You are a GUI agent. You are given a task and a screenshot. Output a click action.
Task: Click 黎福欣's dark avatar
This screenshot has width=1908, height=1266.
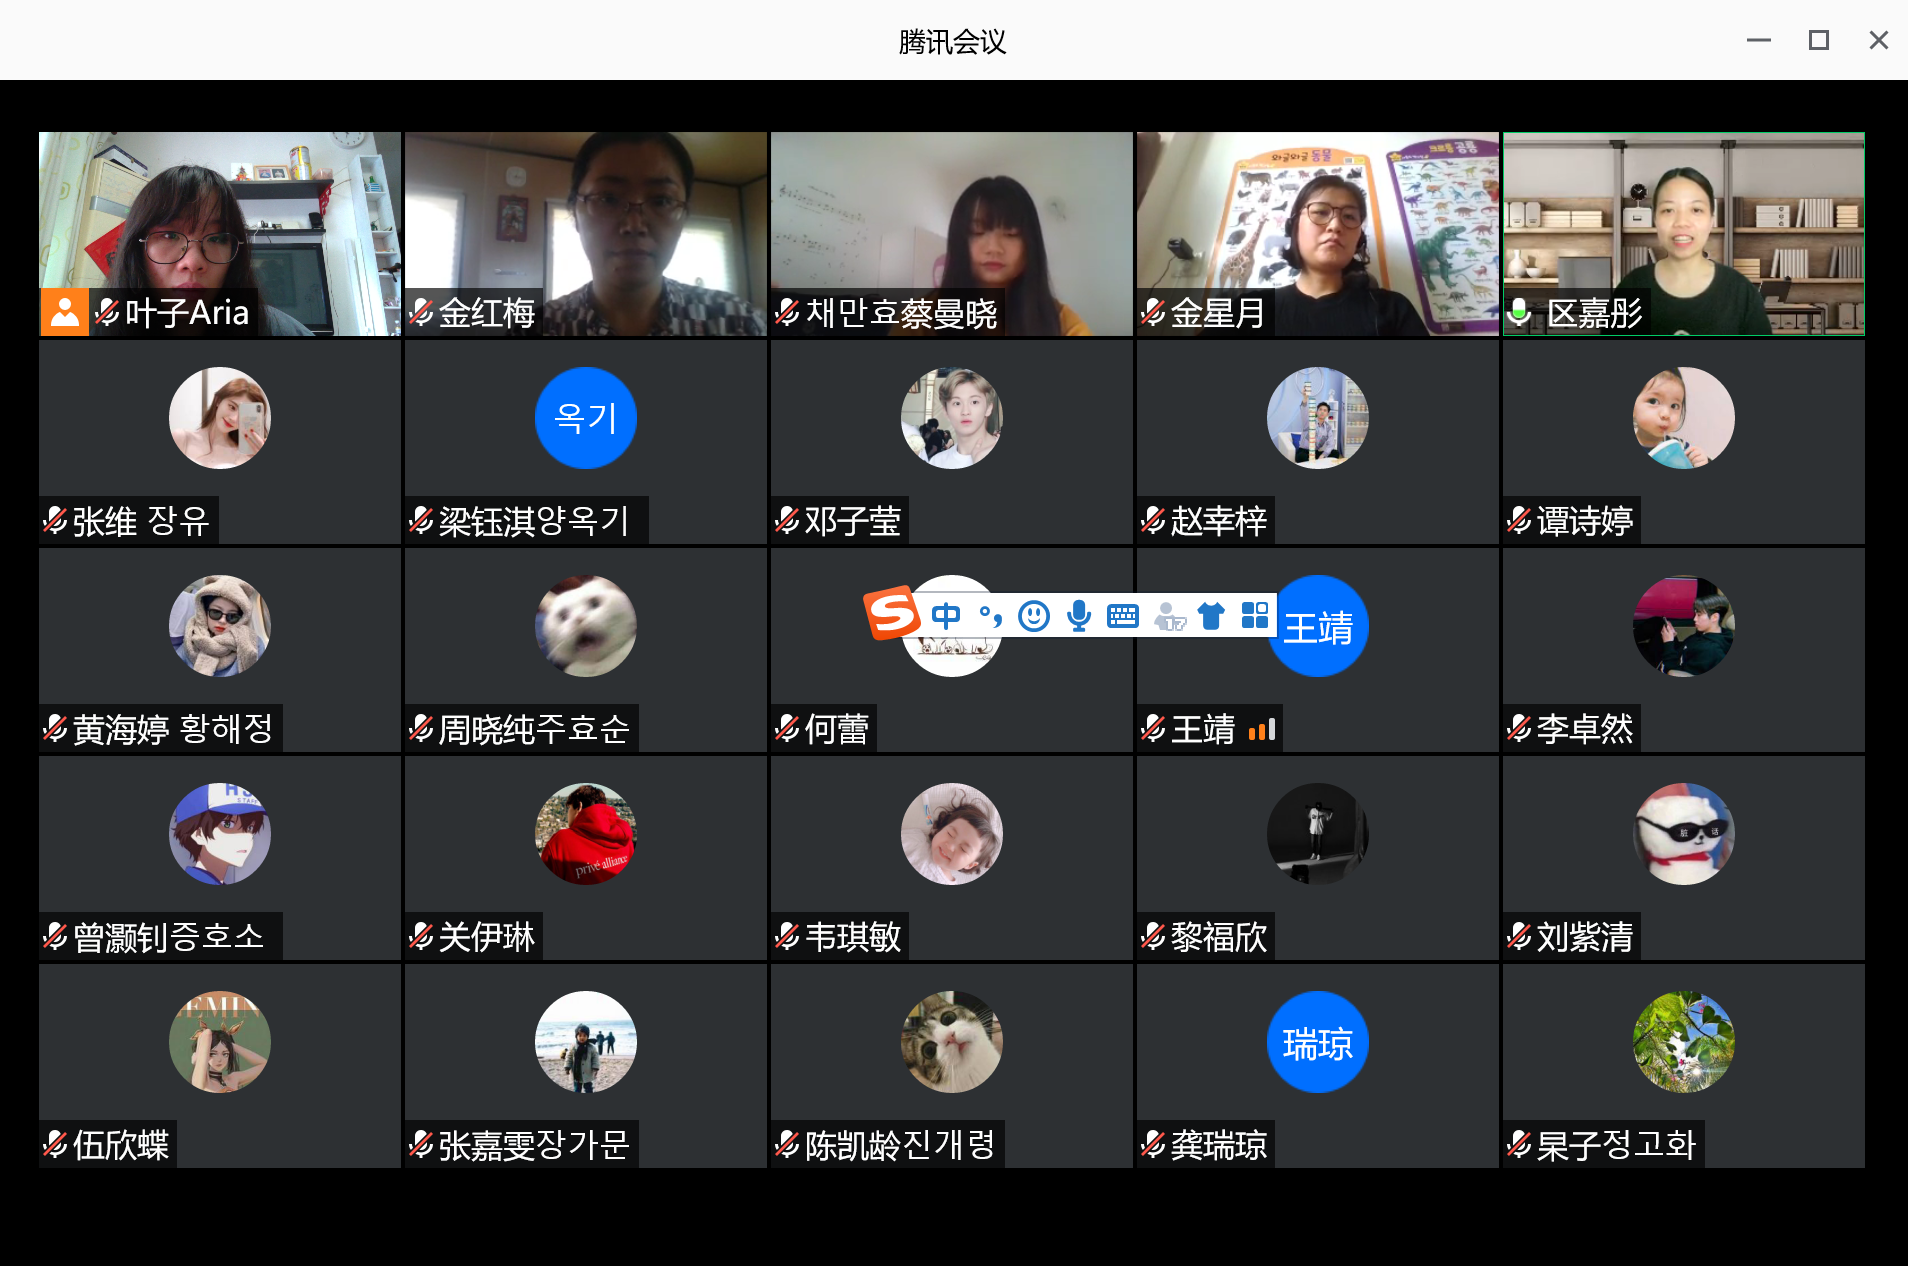[x=1318, y=834]
